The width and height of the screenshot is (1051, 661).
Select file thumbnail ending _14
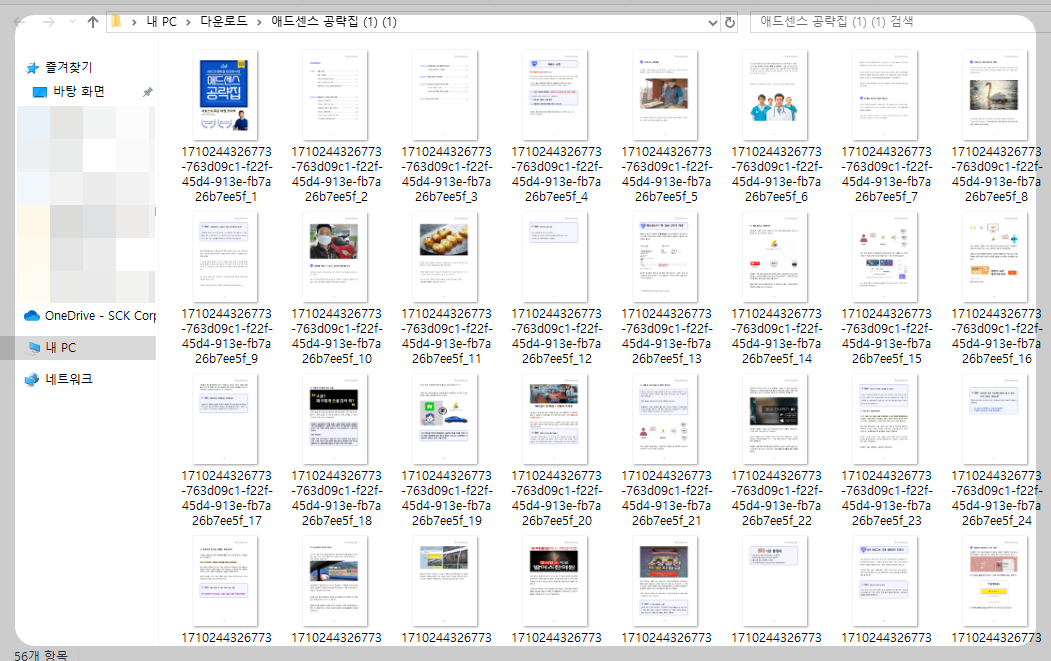775,257
